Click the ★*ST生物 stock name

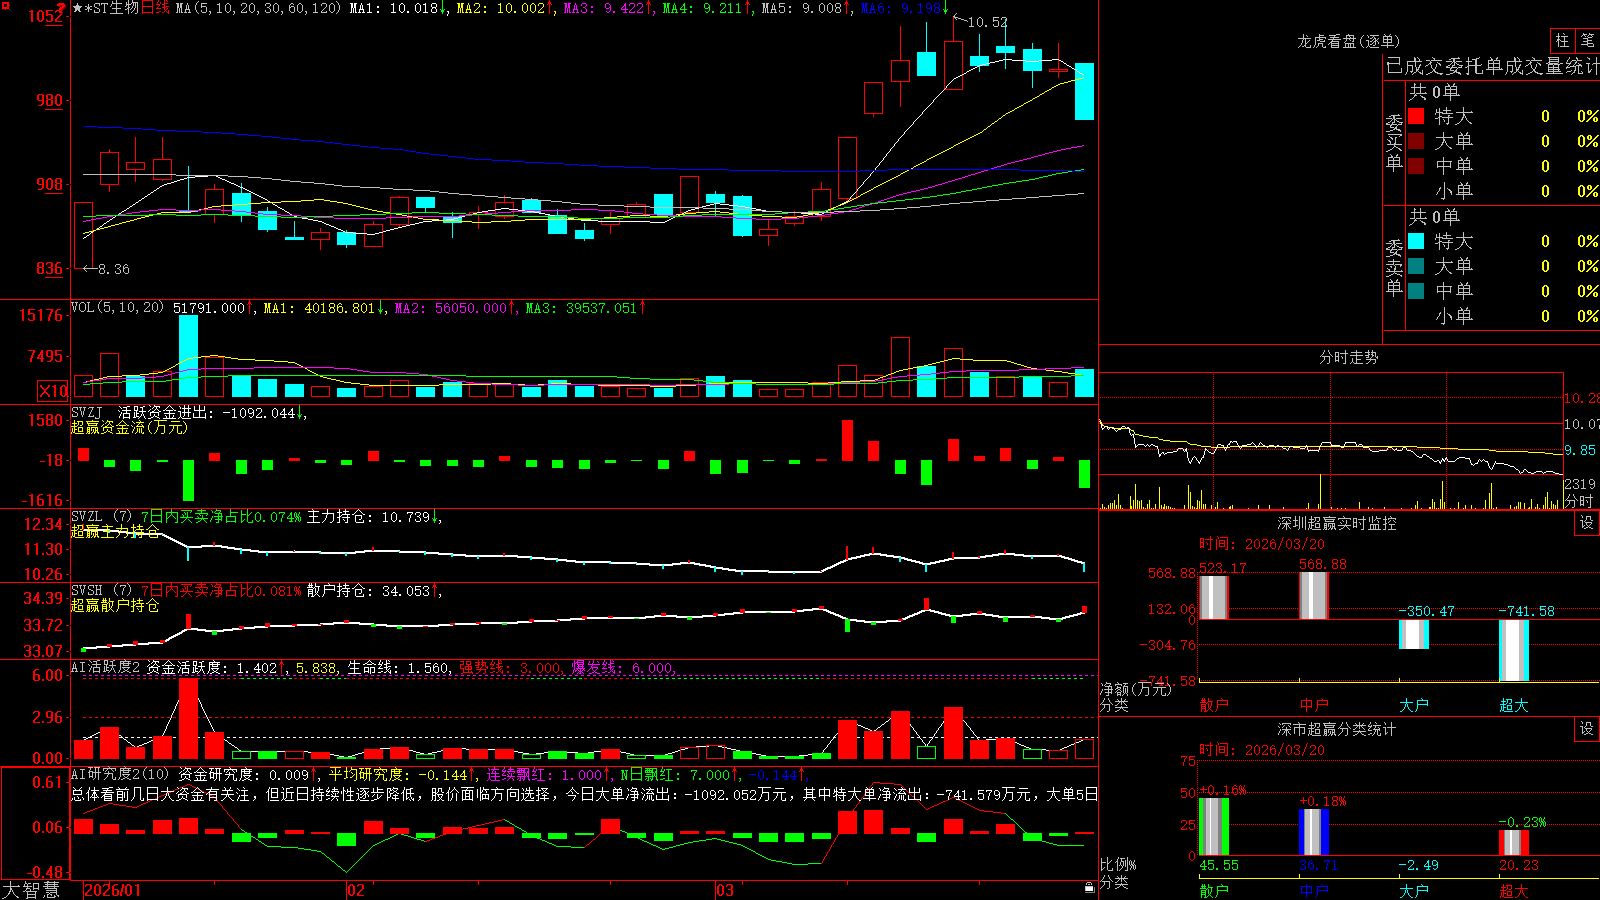click(x=106, y=8)
